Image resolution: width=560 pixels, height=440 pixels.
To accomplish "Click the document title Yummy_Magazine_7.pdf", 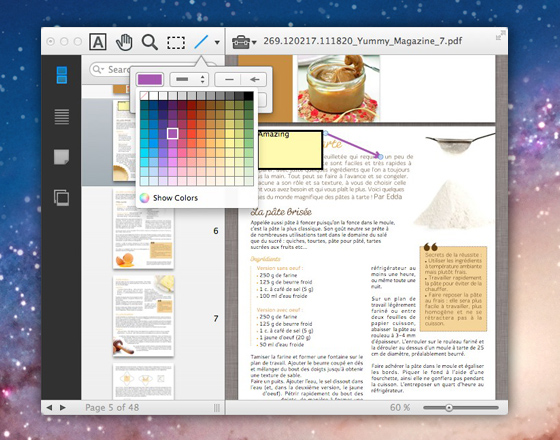I will click(363, 41).
